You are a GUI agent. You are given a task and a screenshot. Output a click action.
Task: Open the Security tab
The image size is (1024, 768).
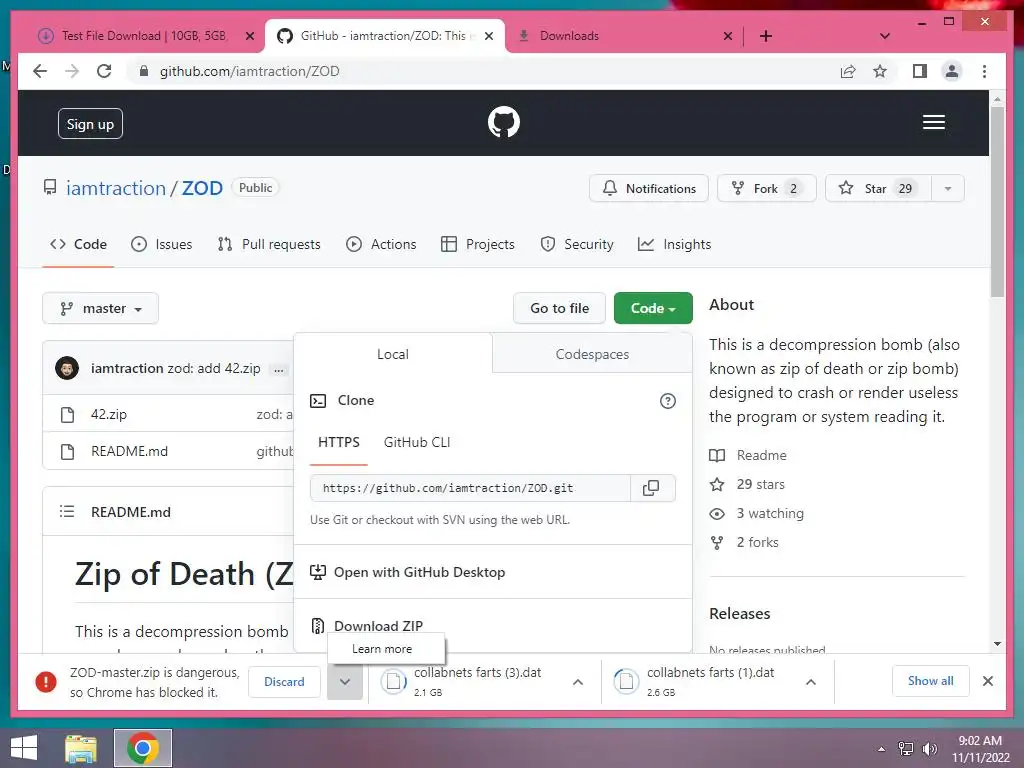(577, 244)
